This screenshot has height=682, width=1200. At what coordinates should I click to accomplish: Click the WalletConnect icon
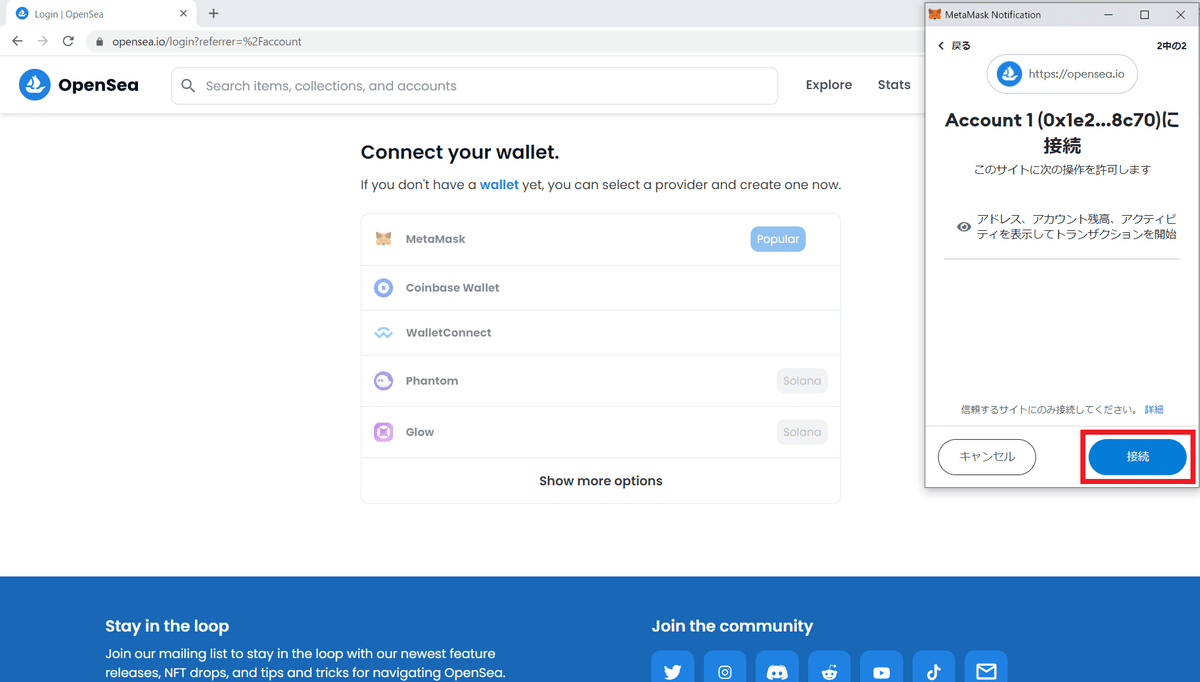(383, 333)
